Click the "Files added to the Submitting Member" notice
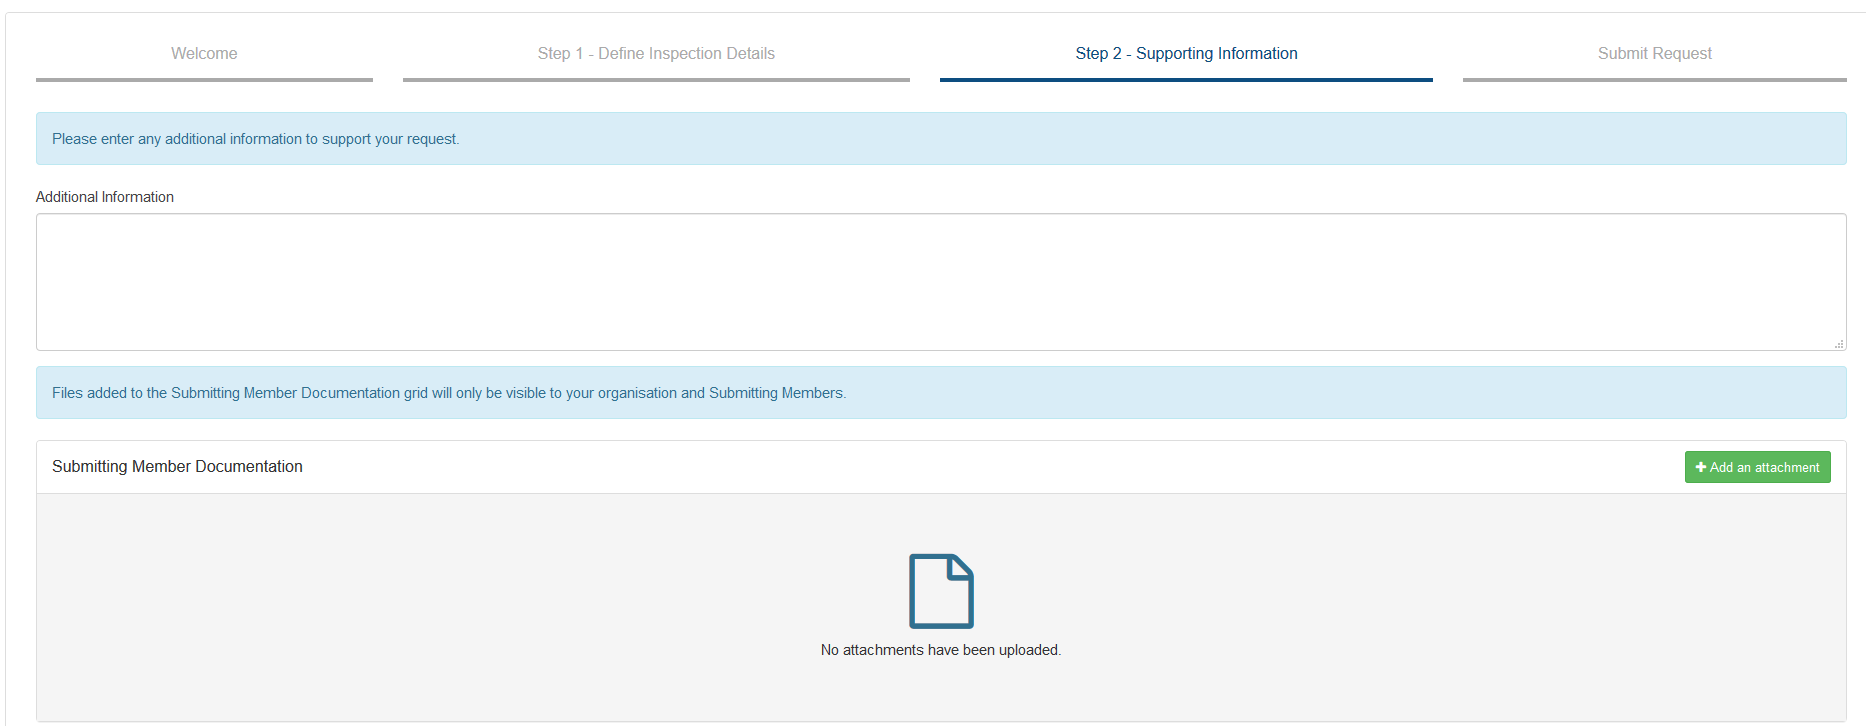Screen dimensions: 1866x726 click(941, 393)
